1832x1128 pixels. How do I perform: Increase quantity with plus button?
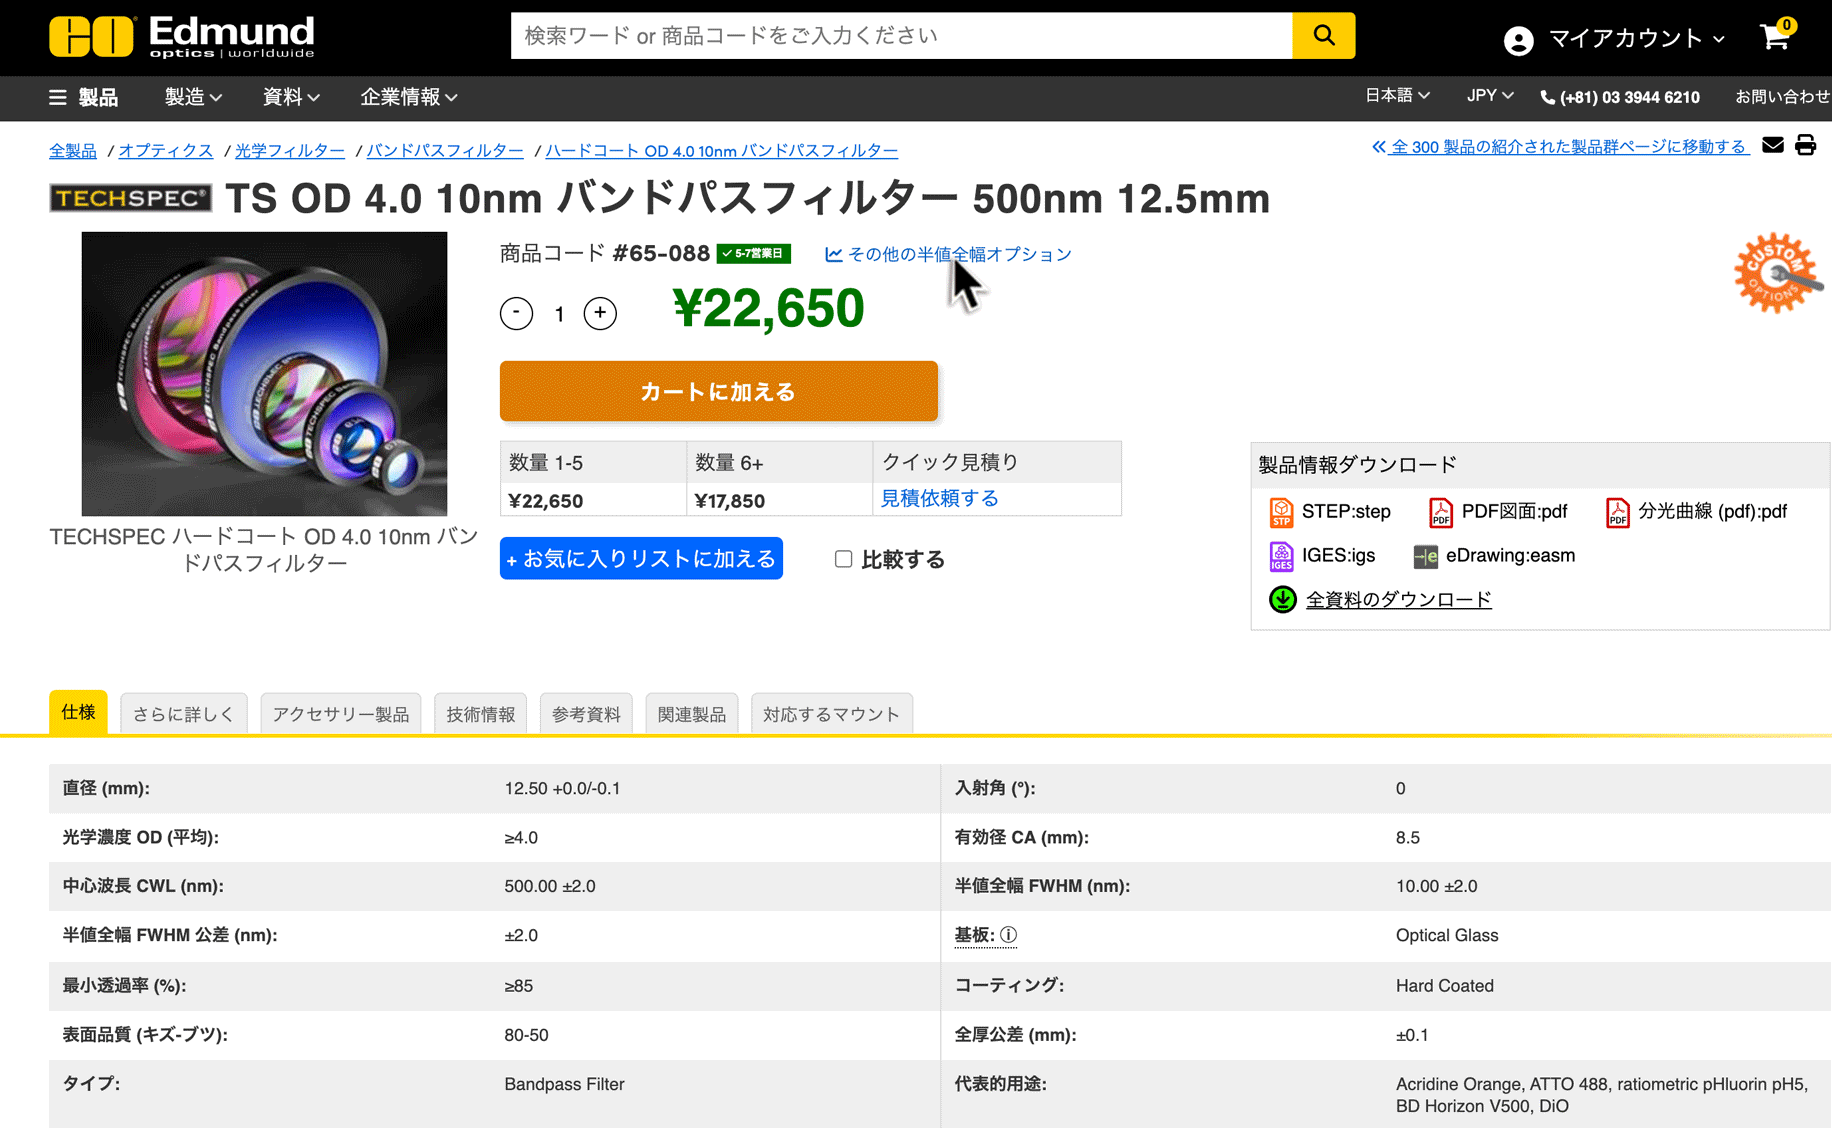[600, 313]
